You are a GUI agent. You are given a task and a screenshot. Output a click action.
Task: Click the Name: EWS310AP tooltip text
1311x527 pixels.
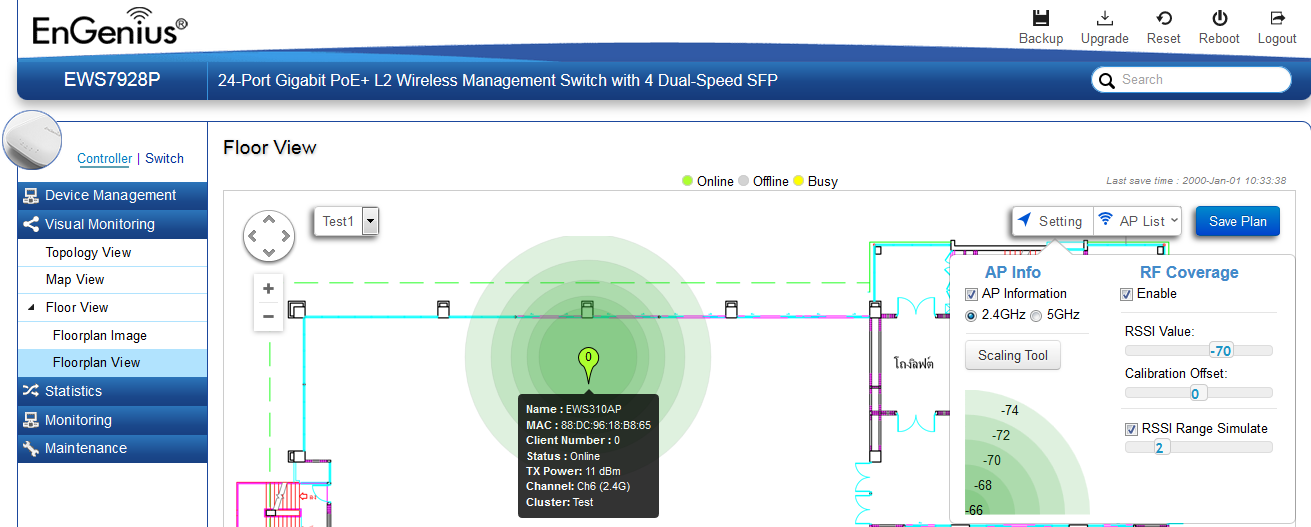click(574, 409)
